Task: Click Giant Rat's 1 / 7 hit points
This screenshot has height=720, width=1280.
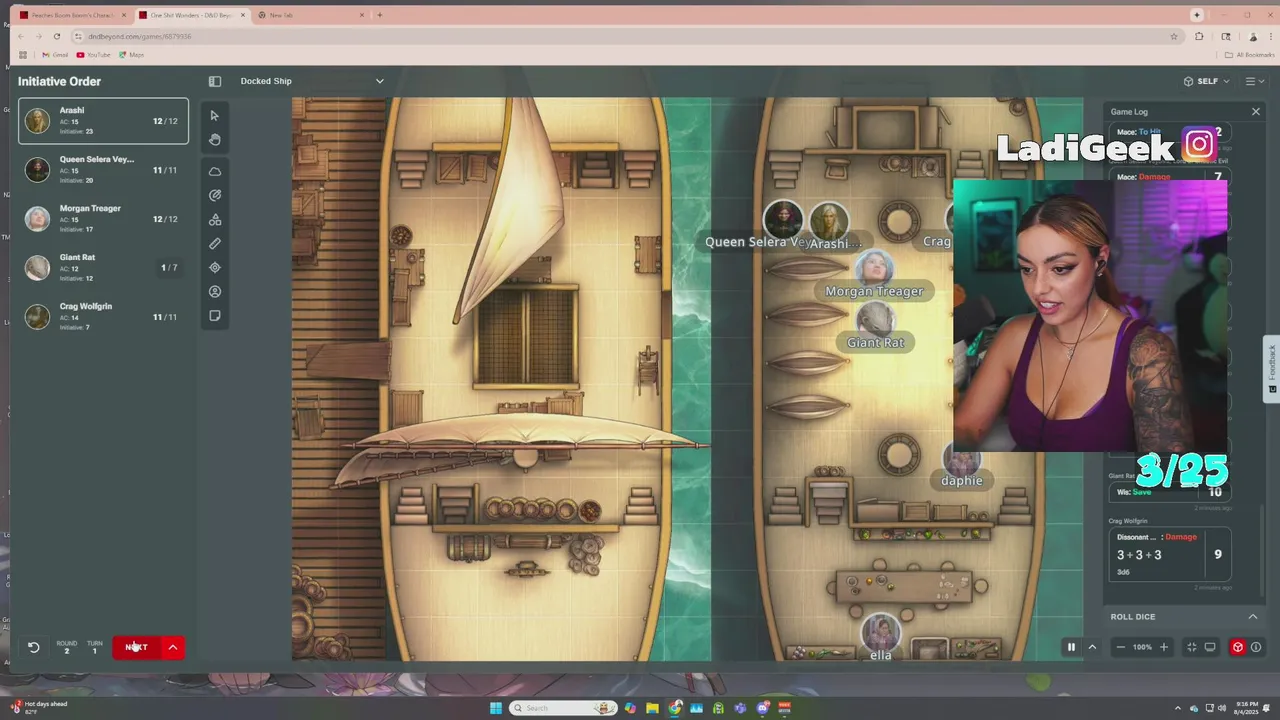Action: (x=169, y=268)
